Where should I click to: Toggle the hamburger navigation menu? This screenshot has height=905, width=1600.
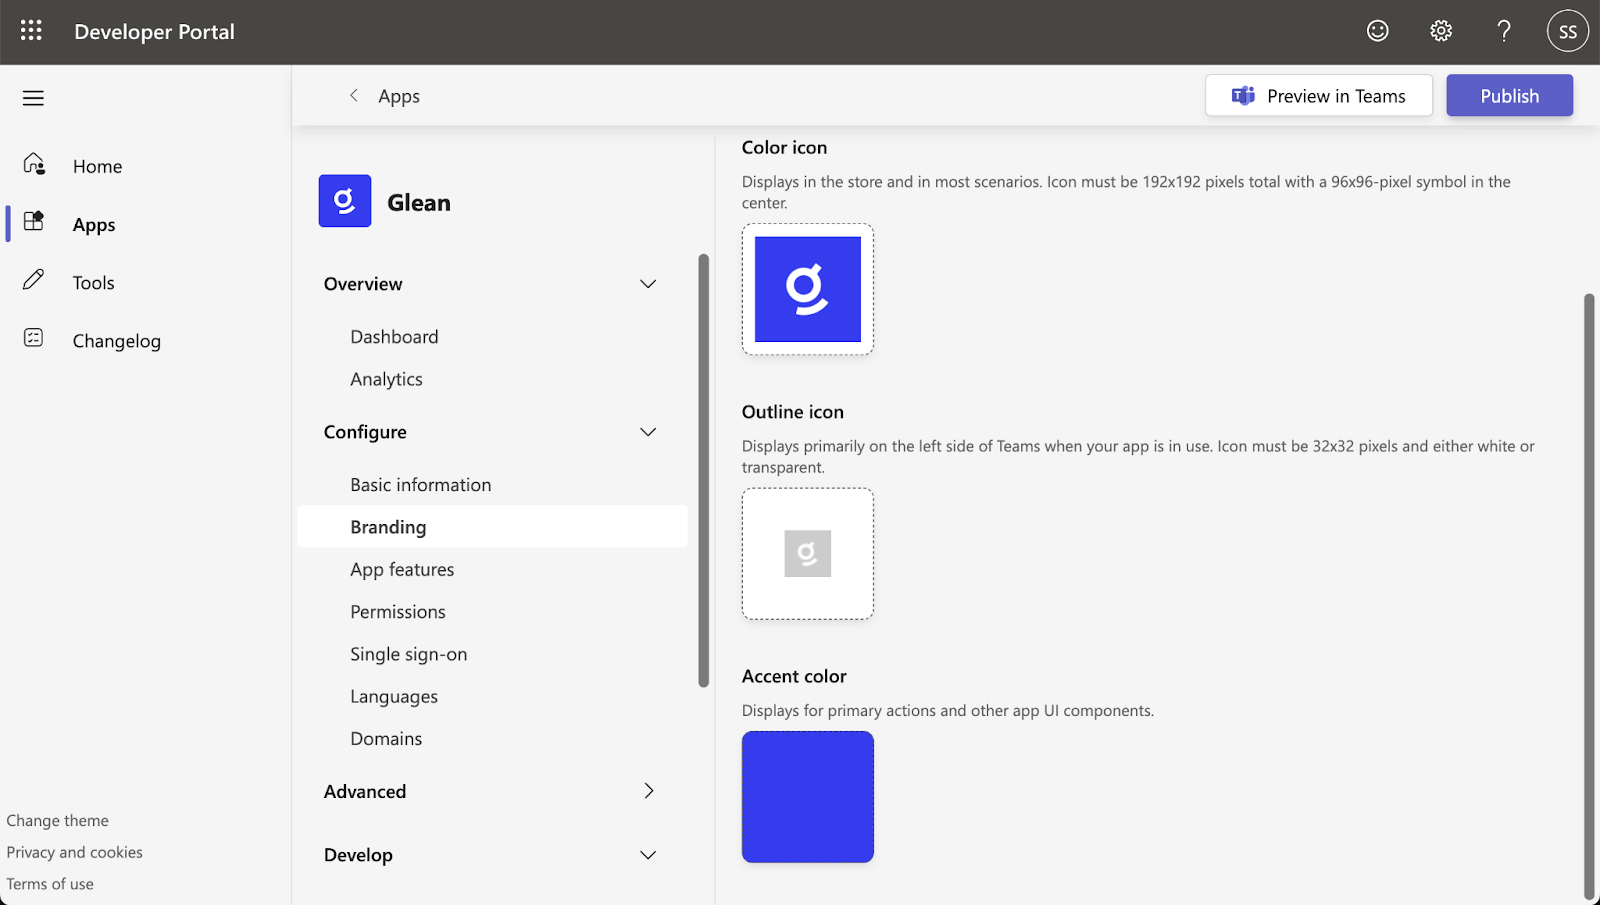pos(33,98)
